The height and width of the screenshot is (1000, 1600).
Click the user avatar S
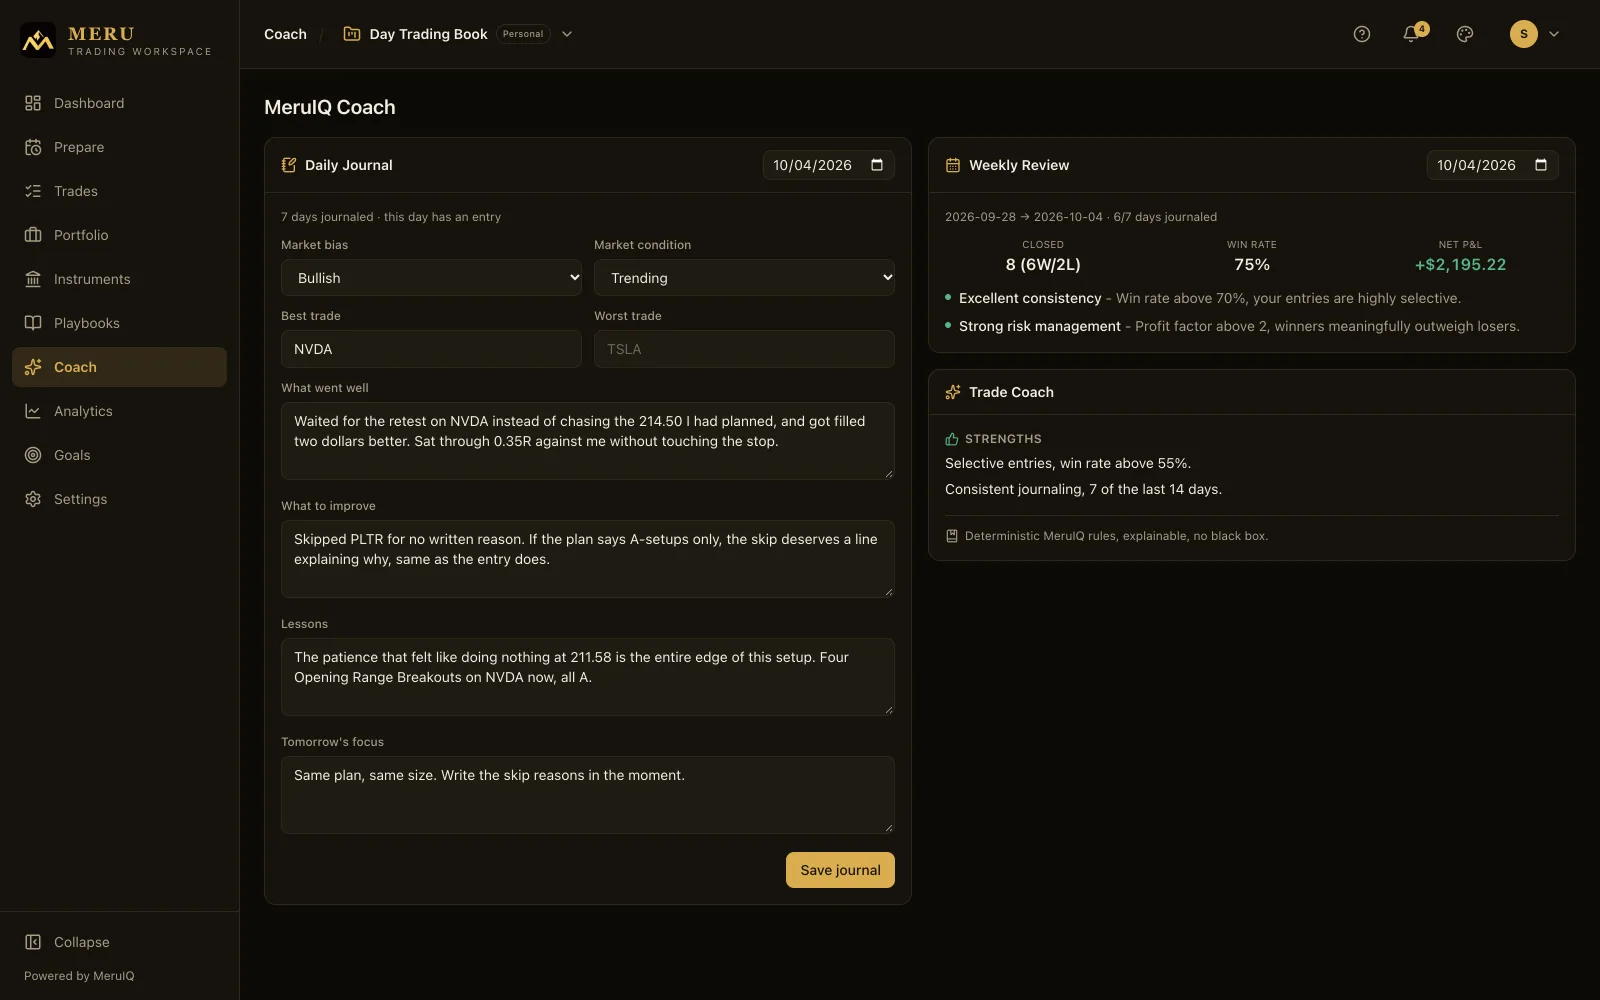(x=1523, y=34)
